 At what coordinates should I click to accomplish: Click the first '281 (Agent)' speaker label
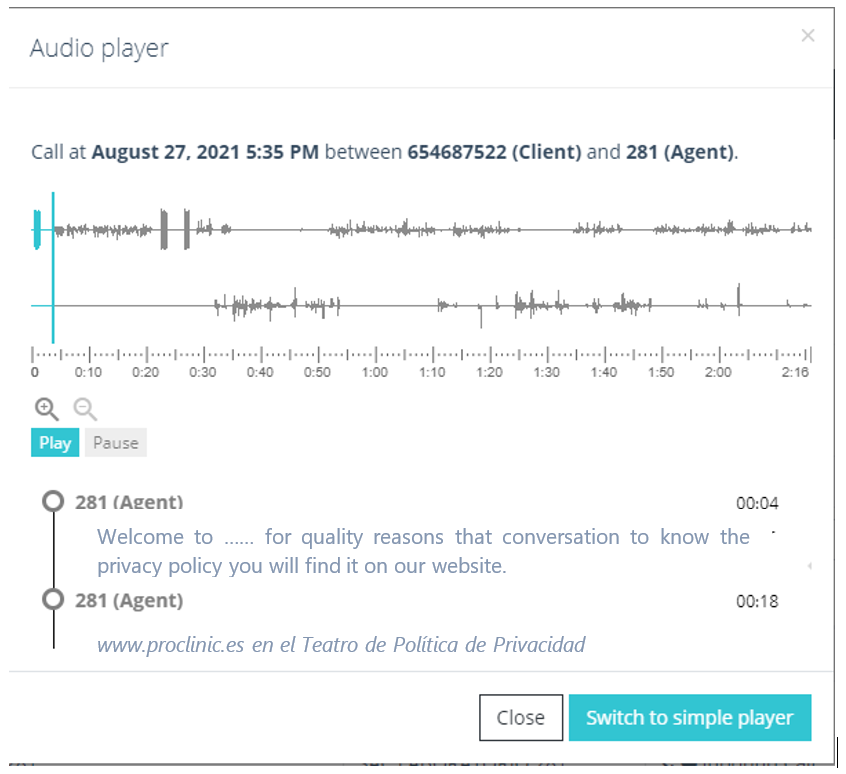pos(129,502)
